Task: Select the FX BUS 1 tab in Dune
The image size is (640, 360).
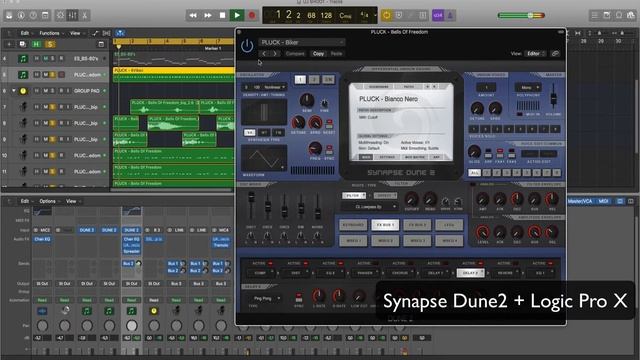Action: pyautogui.click(x=385, y=225)
